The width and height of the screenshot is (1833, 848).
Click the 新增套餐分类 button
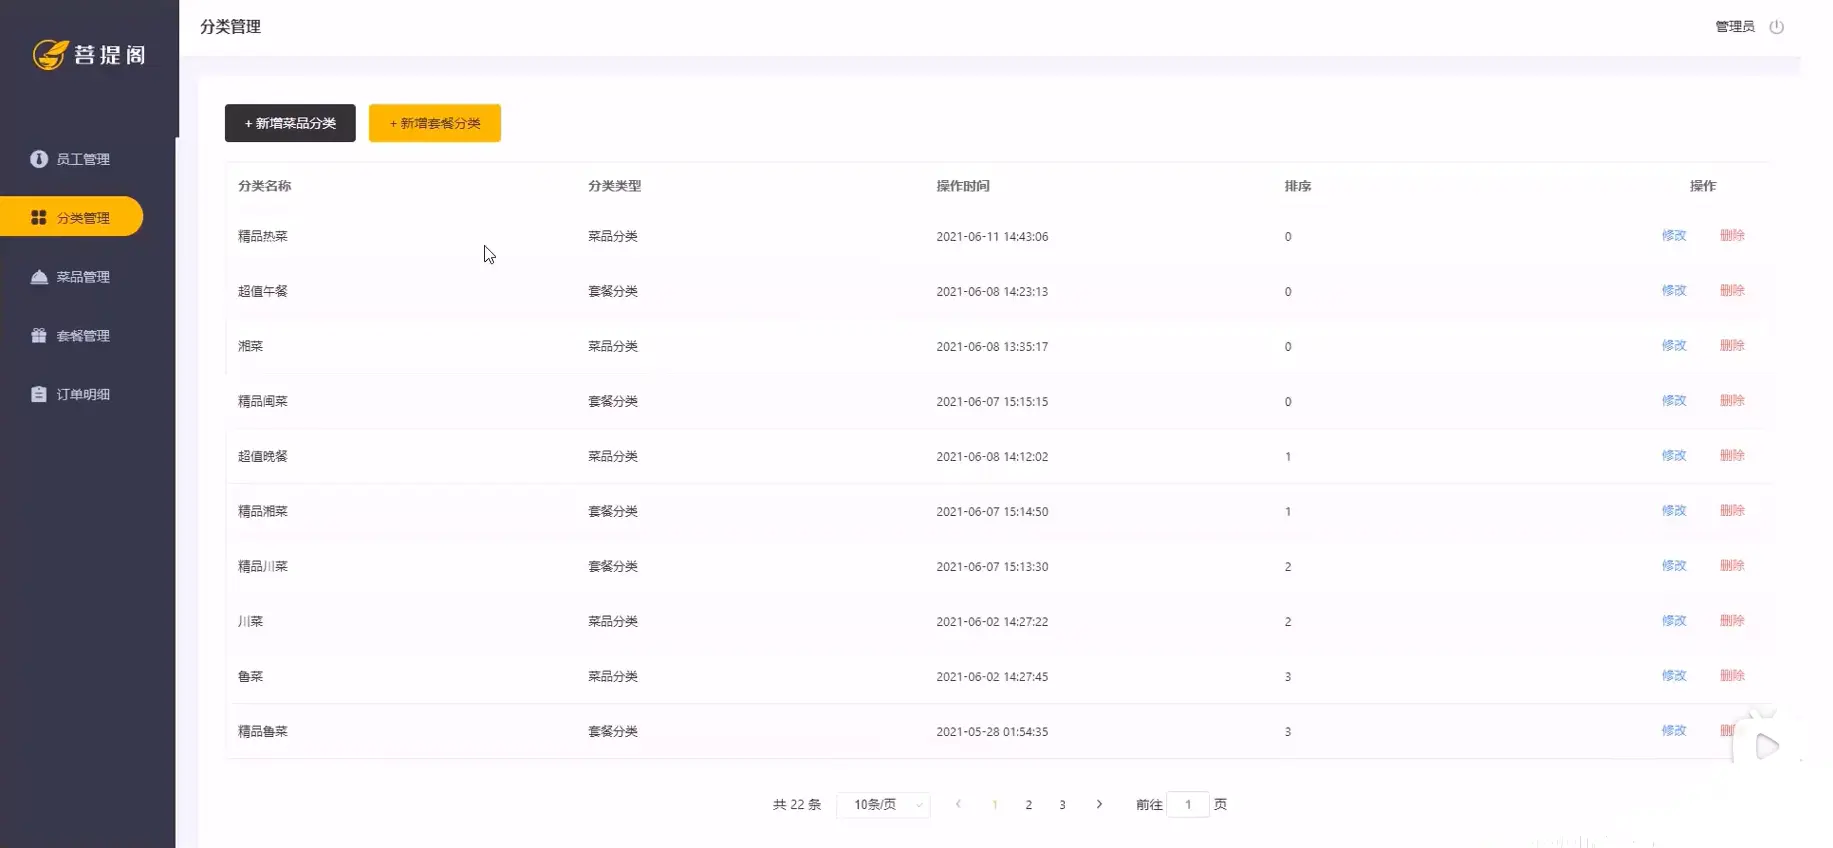435,123
